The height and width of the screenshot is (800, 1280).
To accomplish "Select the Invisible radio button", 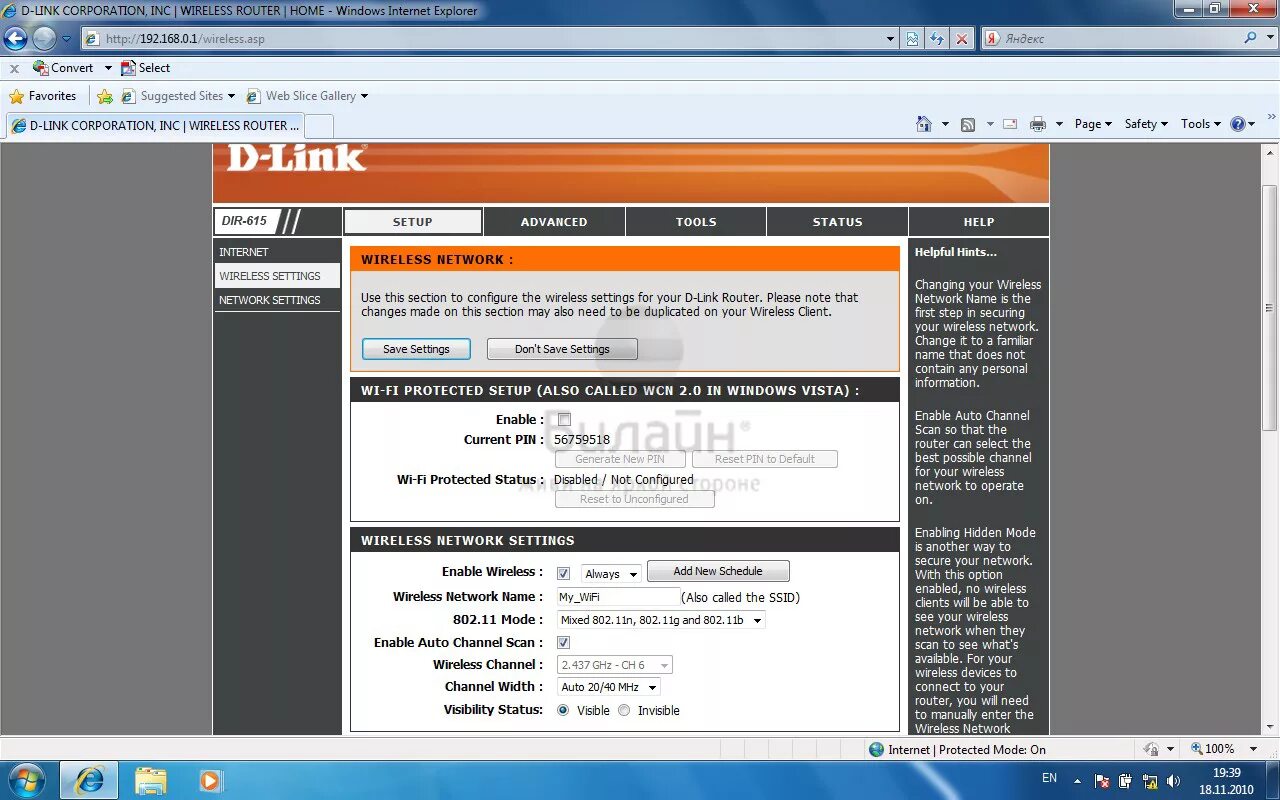I will pyautogui.click(x=624, y=710).
